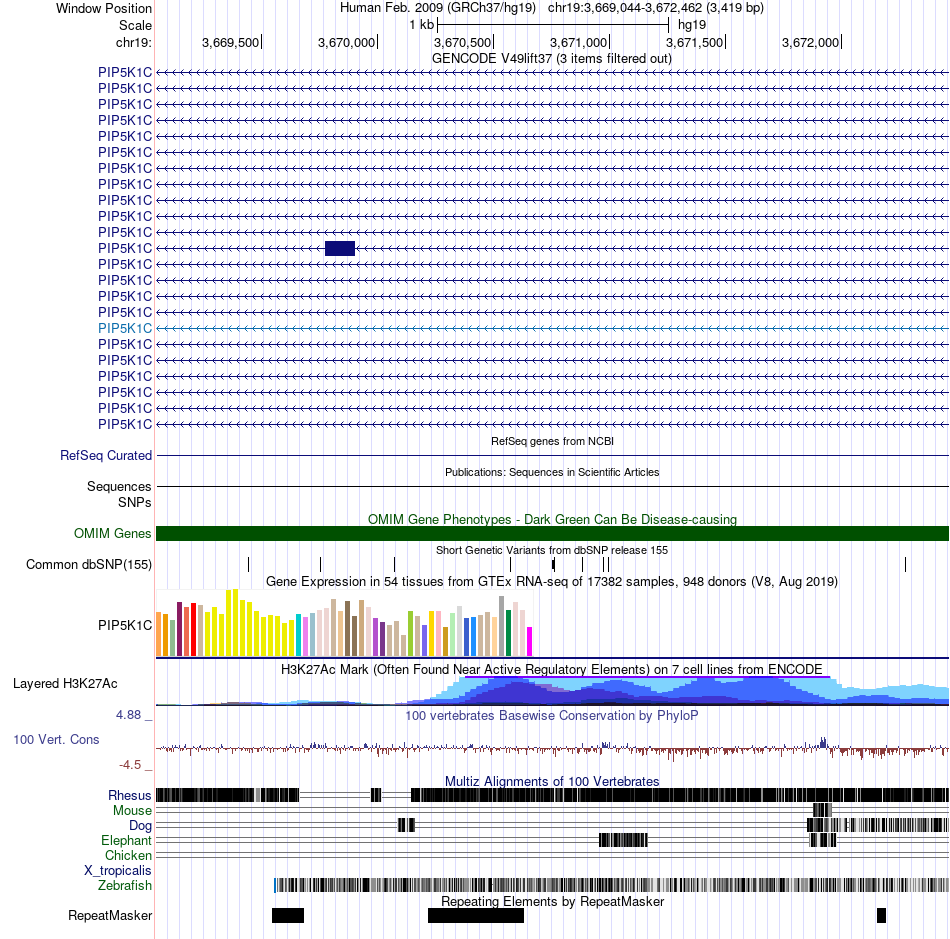Screen dimensions: 950x939
Task: Click the chr19: ruler label
Action: pos(134,42)
